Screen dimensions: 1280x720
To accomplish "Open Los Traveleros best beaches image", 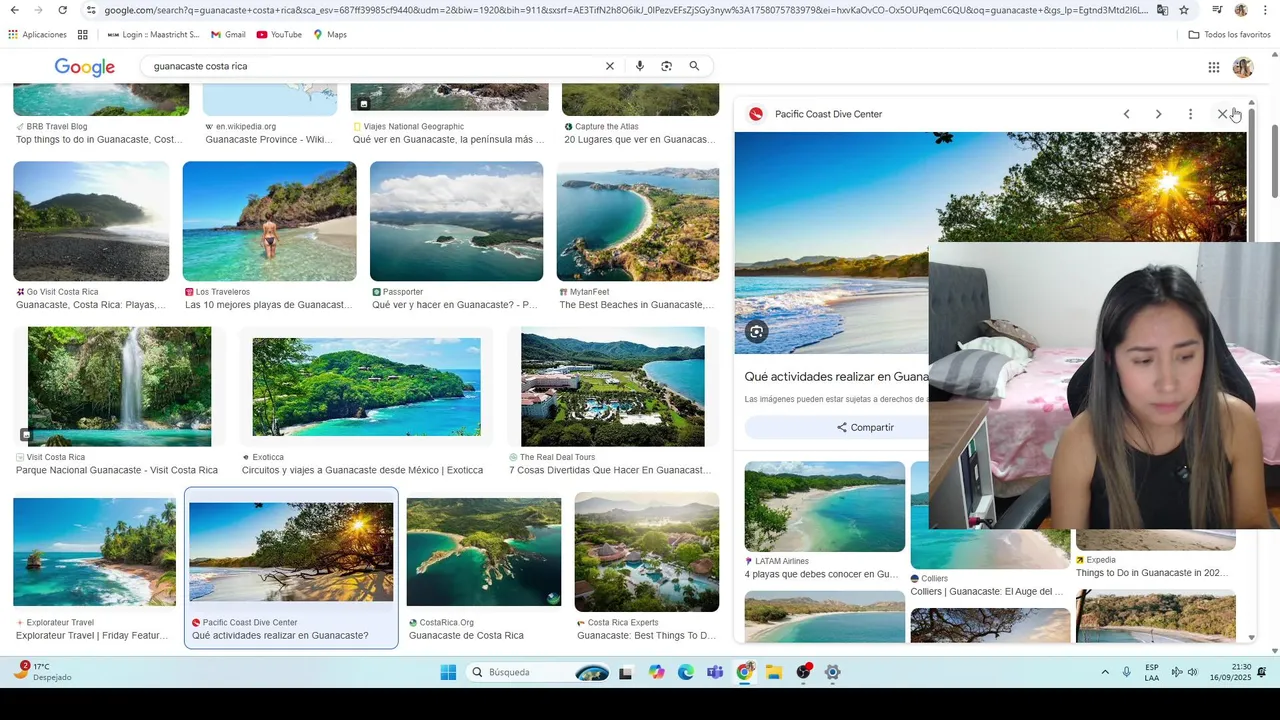I will click(x=269, y=221).
